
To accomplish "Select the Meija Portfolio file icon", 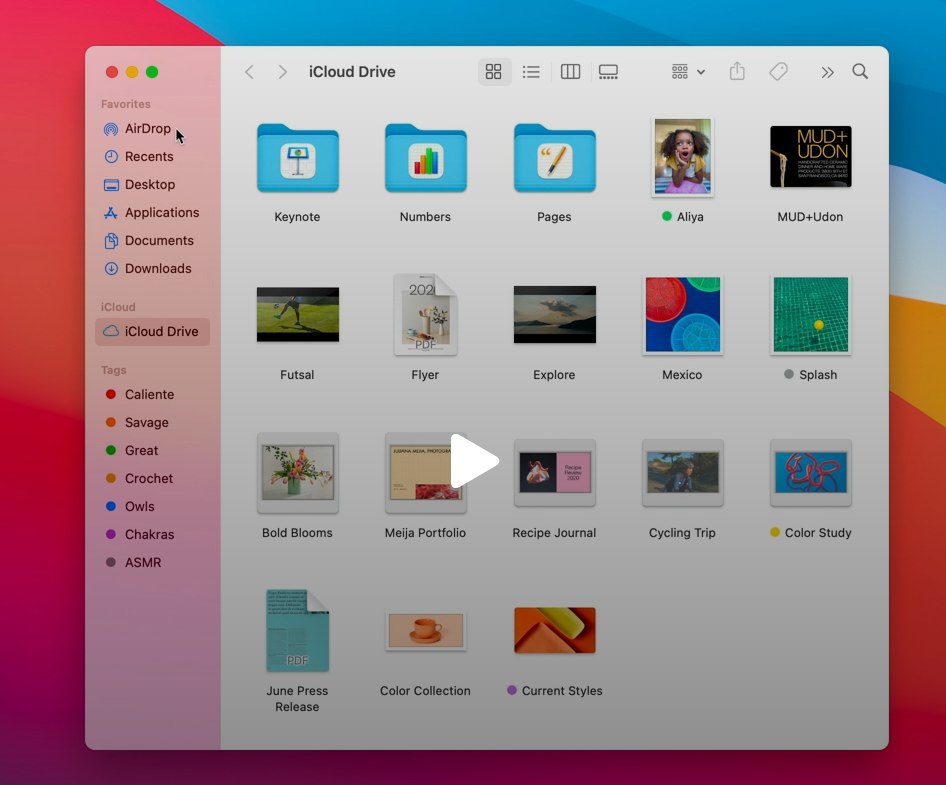I will (425, 472).
